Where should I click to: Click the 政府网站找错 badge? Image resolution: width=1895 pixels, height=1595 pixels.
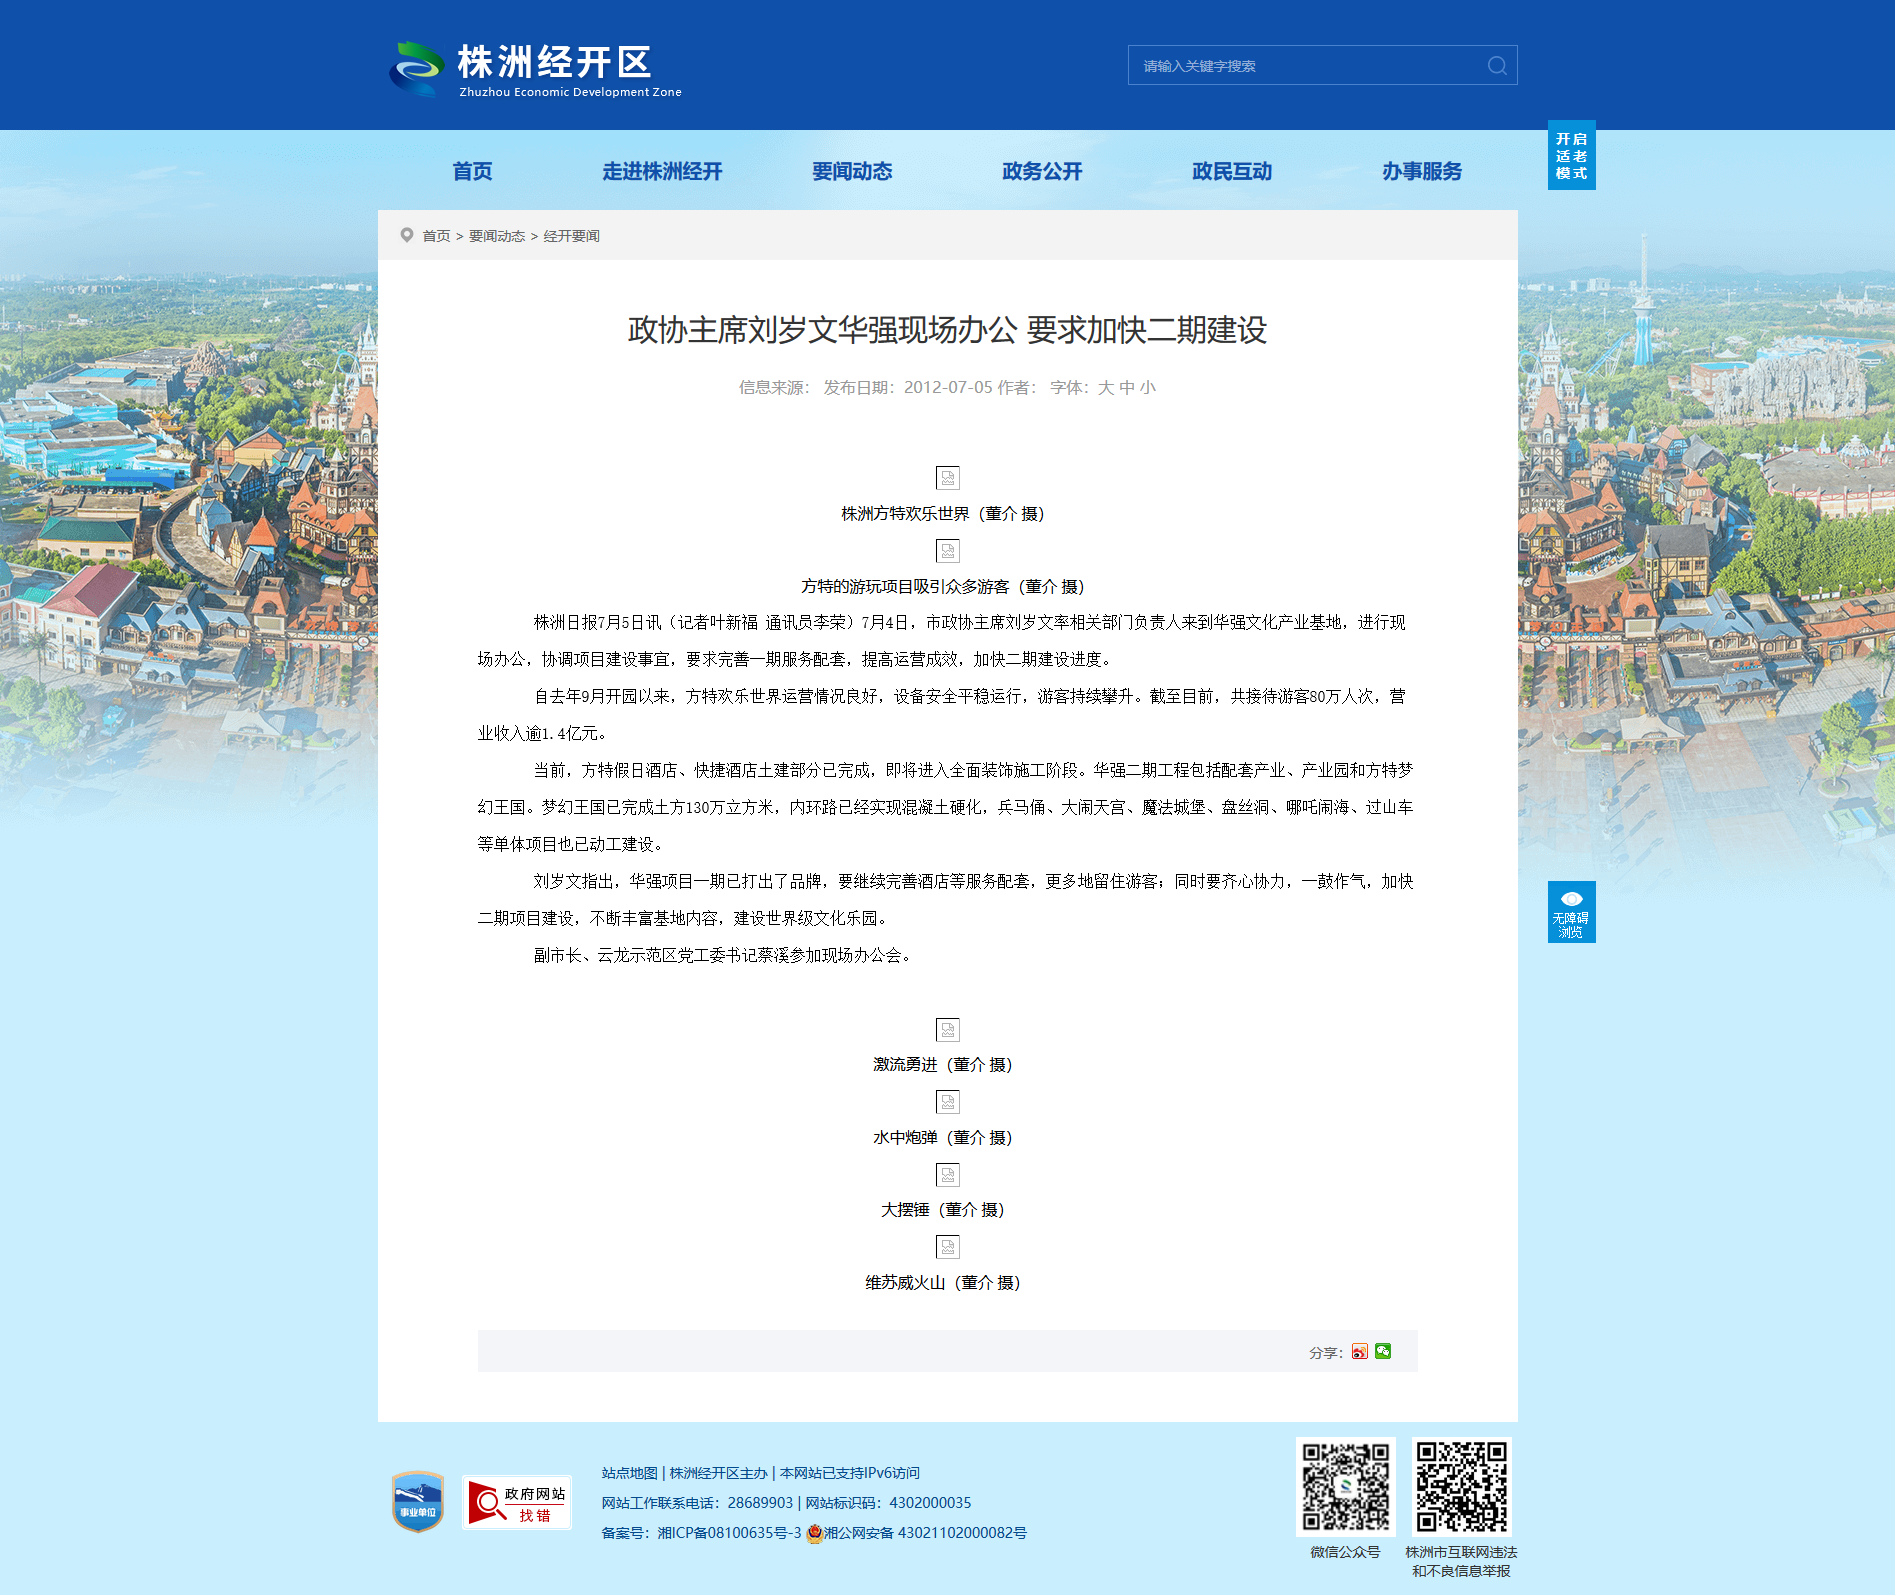tap(517, 1502)
